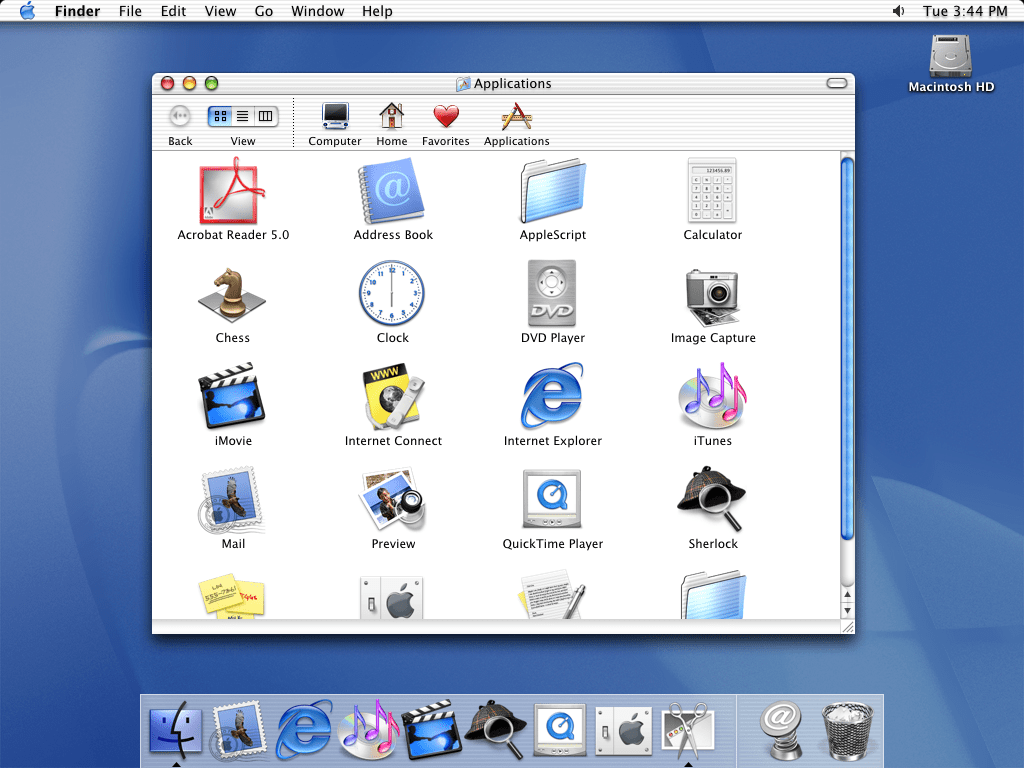Select icon view in the Finder toolbar
The height and width of the screenshot is (768, 1024).
[219, 116]
